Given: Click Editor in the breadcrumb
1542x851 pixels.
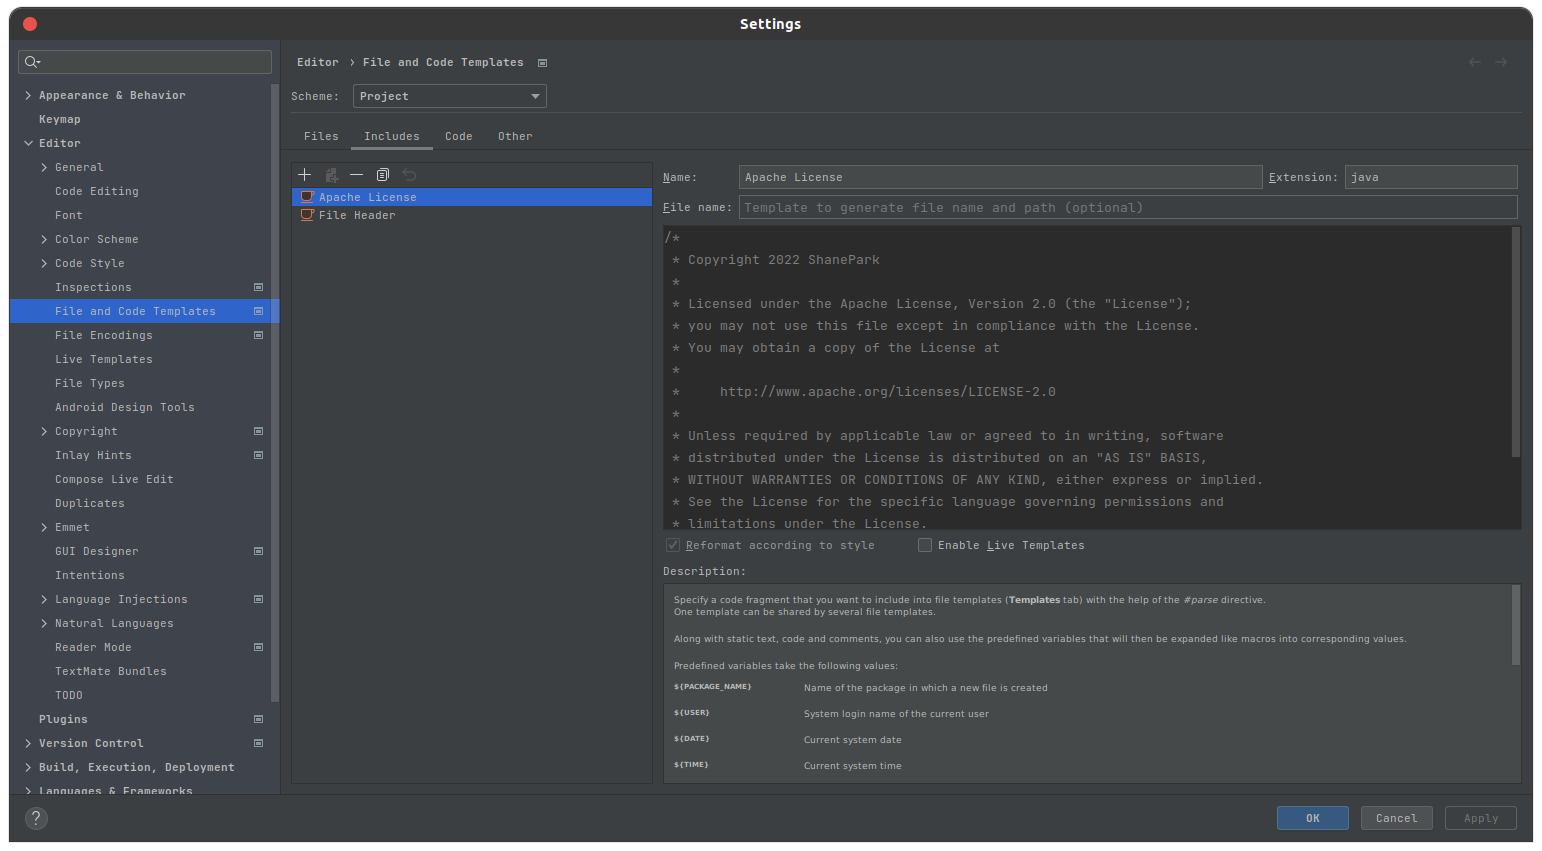Looking at the screenshot, I should 318,62.
